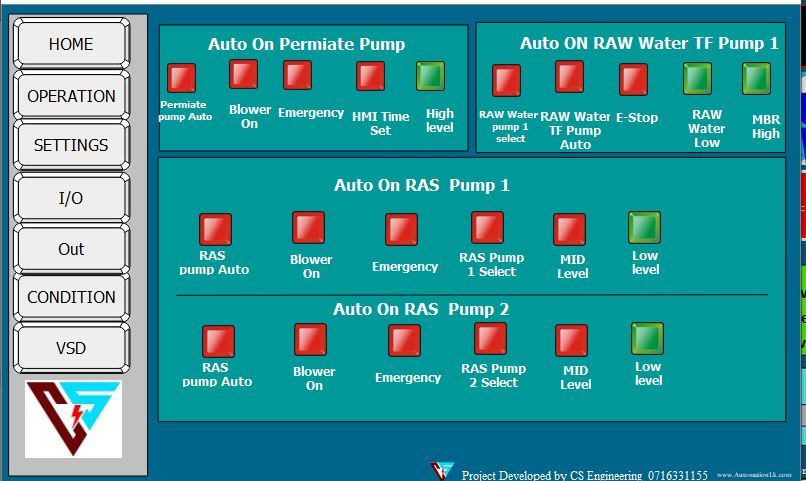806x481 pixels.
Task: Go to the OPERATION page
Action: [x=71, y=96]
